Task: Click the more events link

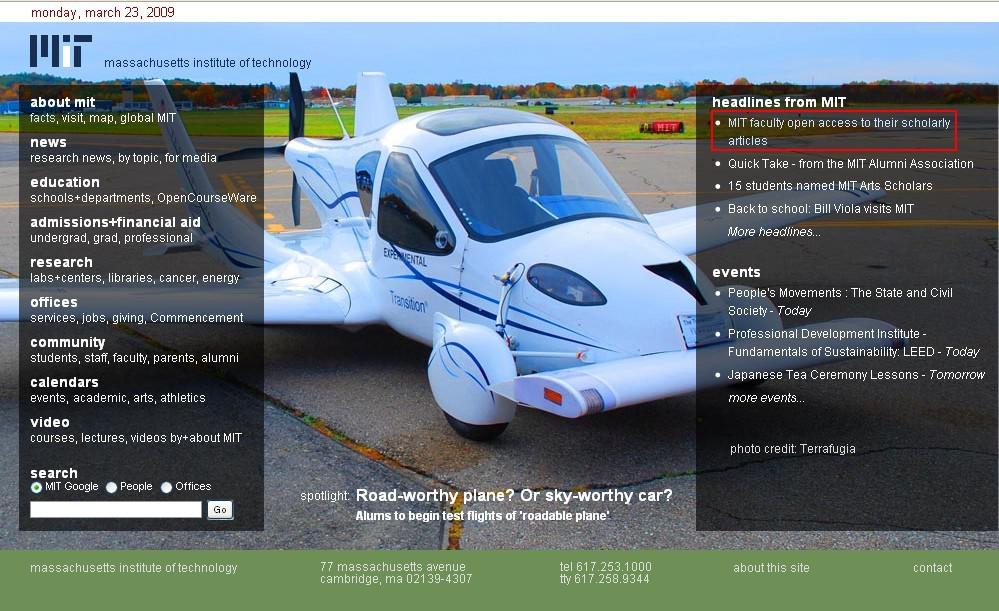Action: click(766, 398)
